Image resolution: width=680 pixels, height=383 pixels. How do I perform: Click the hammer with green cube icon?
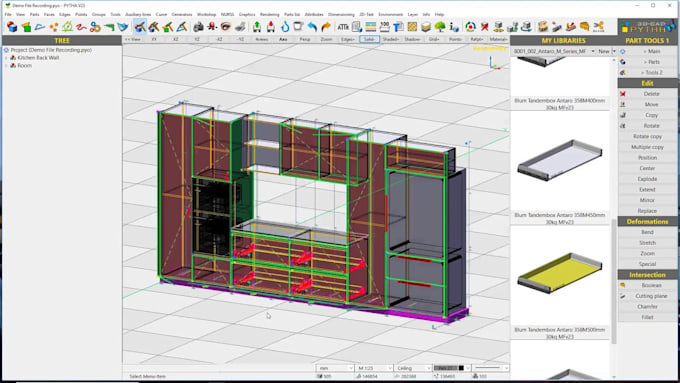point(167,27)
